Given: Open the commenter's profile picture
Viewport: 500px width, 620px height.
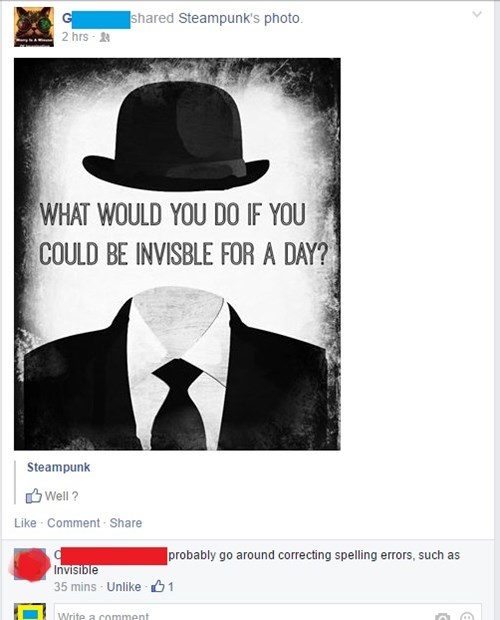Looking at the screenshot, I should point(30,564).
